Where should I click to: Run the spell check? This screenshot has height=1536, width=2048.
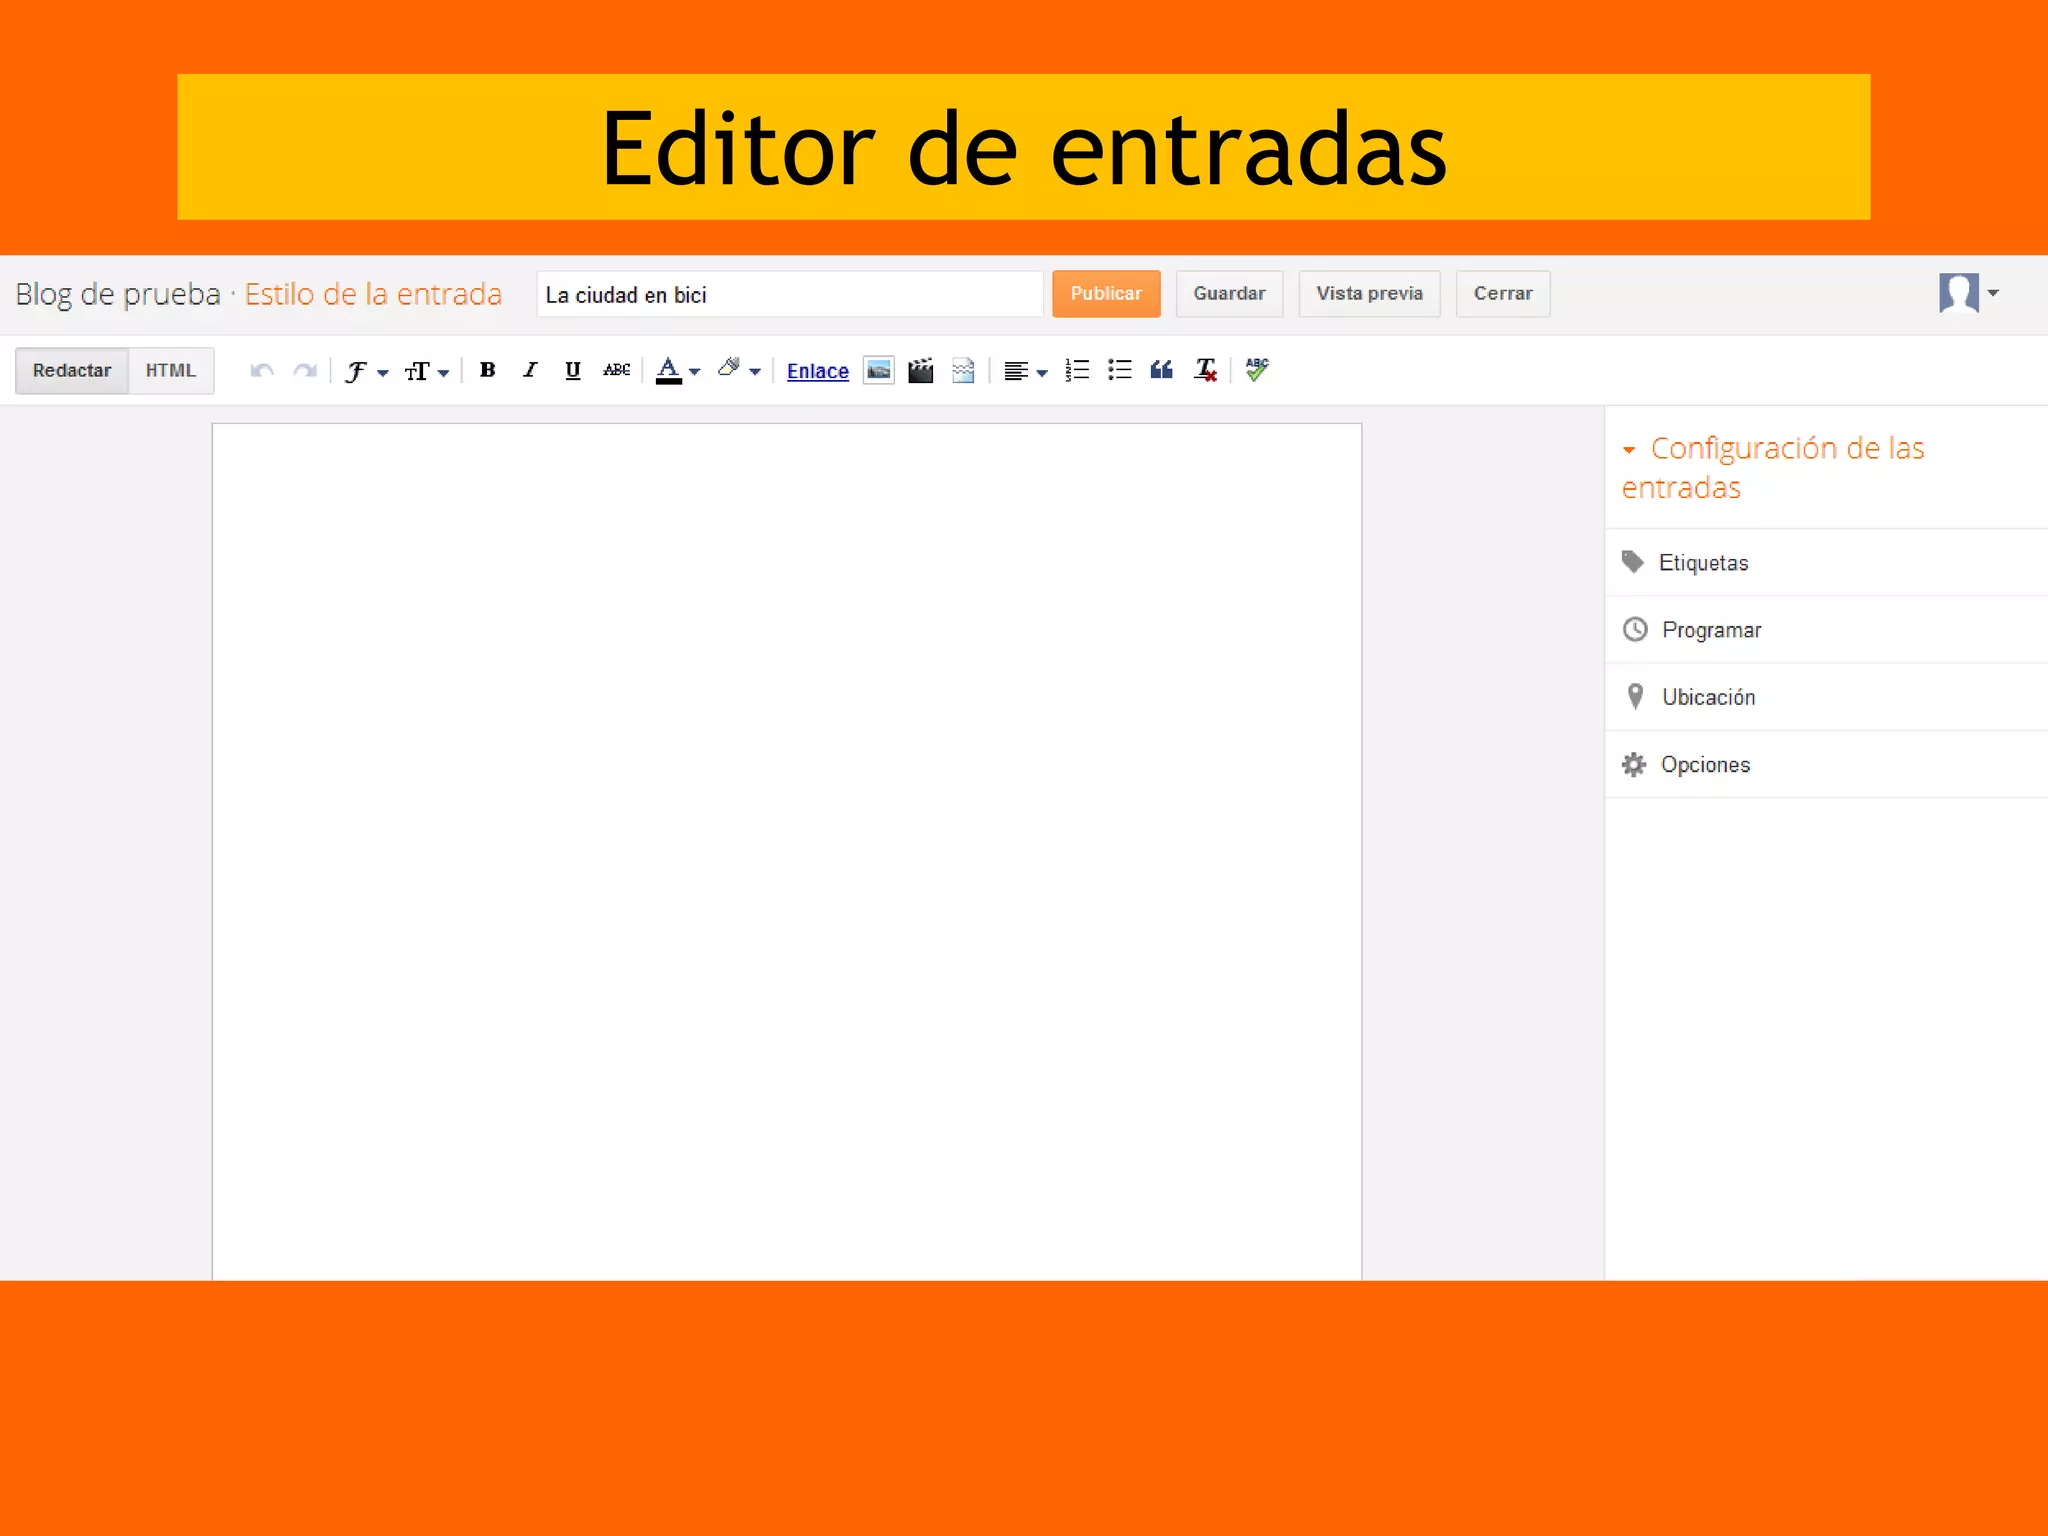point(1257,370)
